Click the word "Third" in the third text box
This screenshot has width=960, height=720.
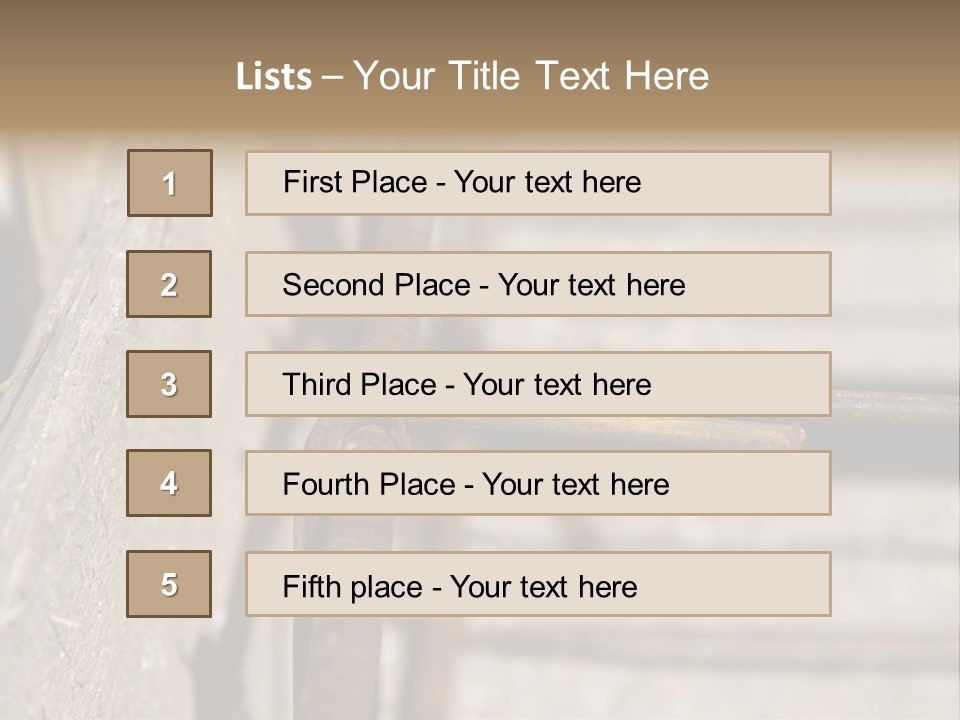(318, 385)
